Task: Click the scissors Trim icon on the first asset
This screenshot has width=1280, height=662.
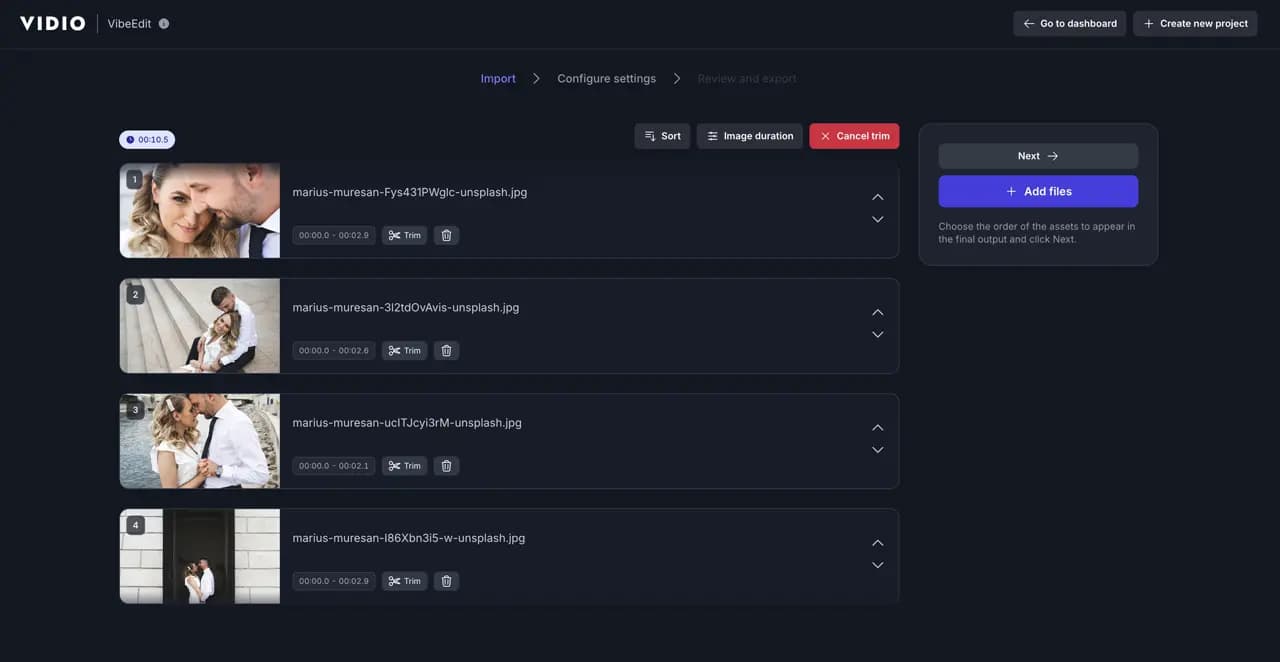Action: (x=395, y=235)
